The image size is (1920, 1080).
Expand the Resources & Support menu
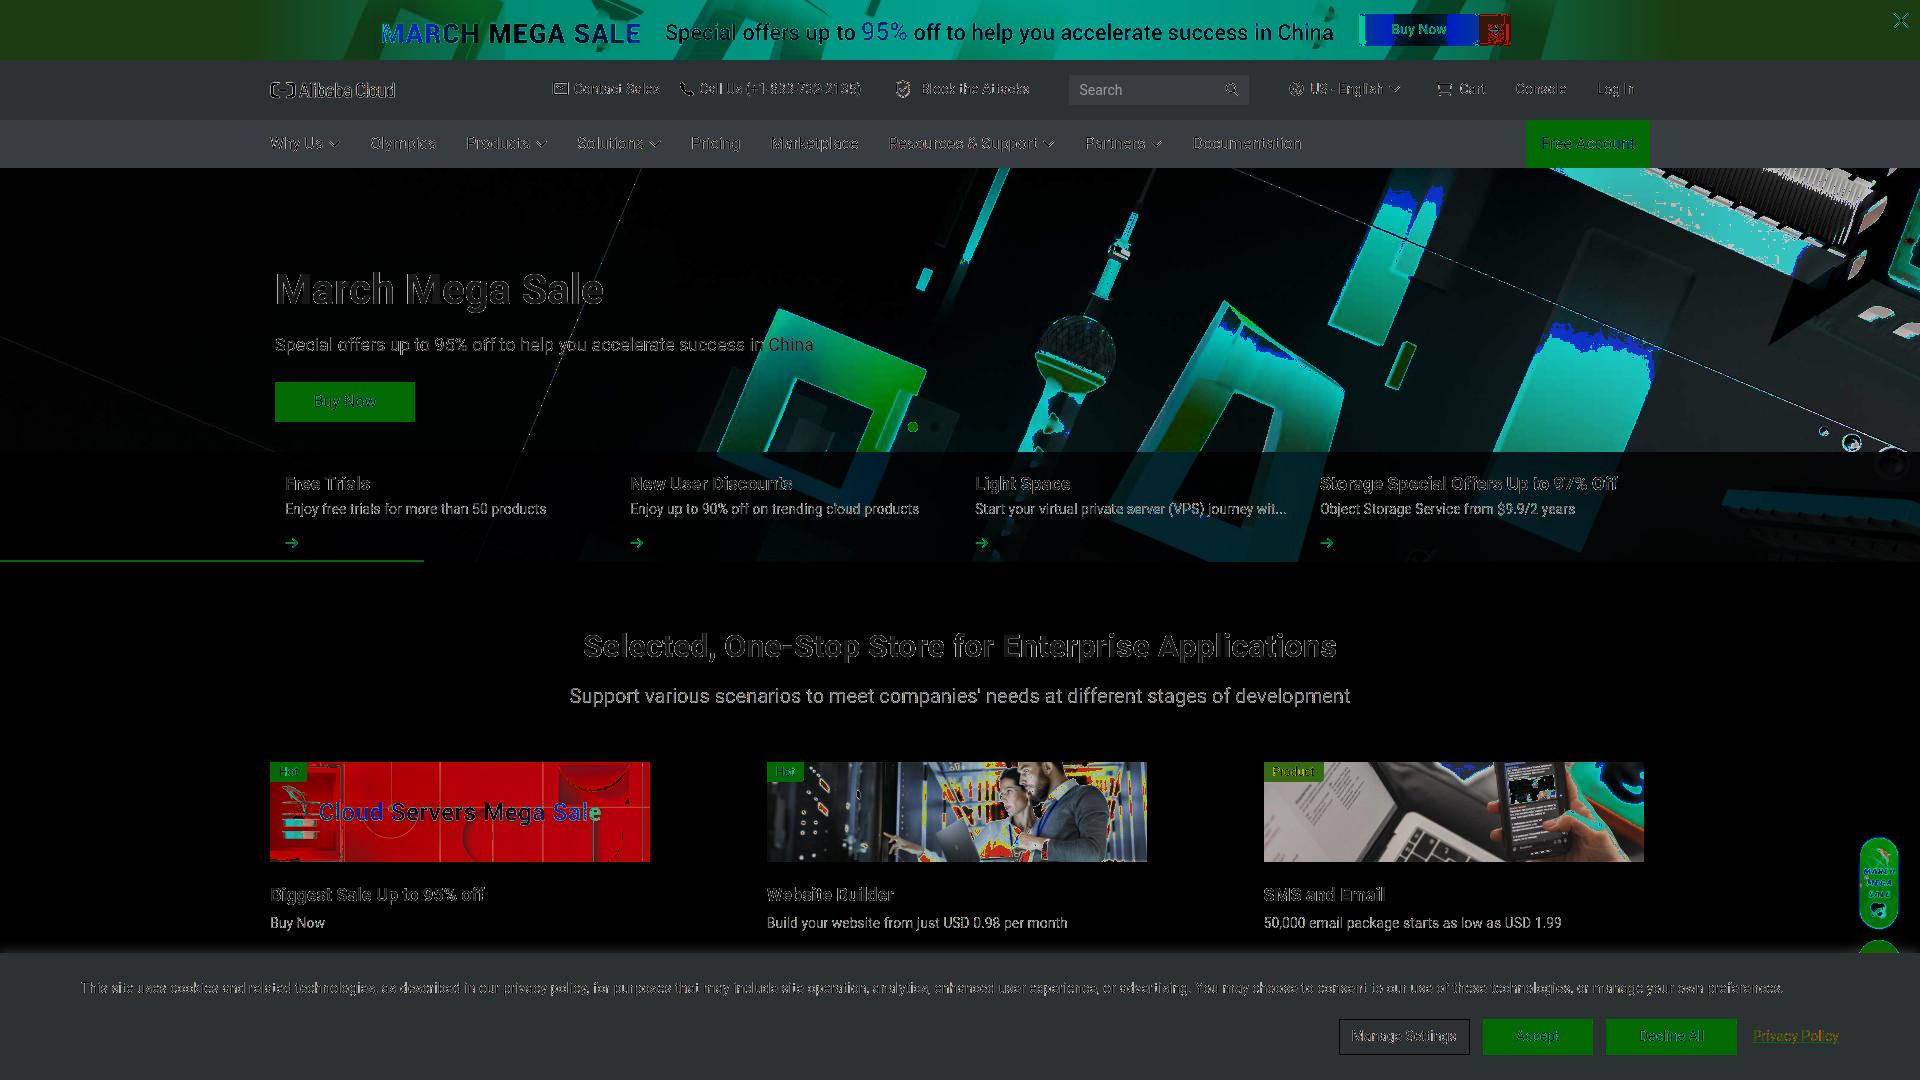[971, 143]
